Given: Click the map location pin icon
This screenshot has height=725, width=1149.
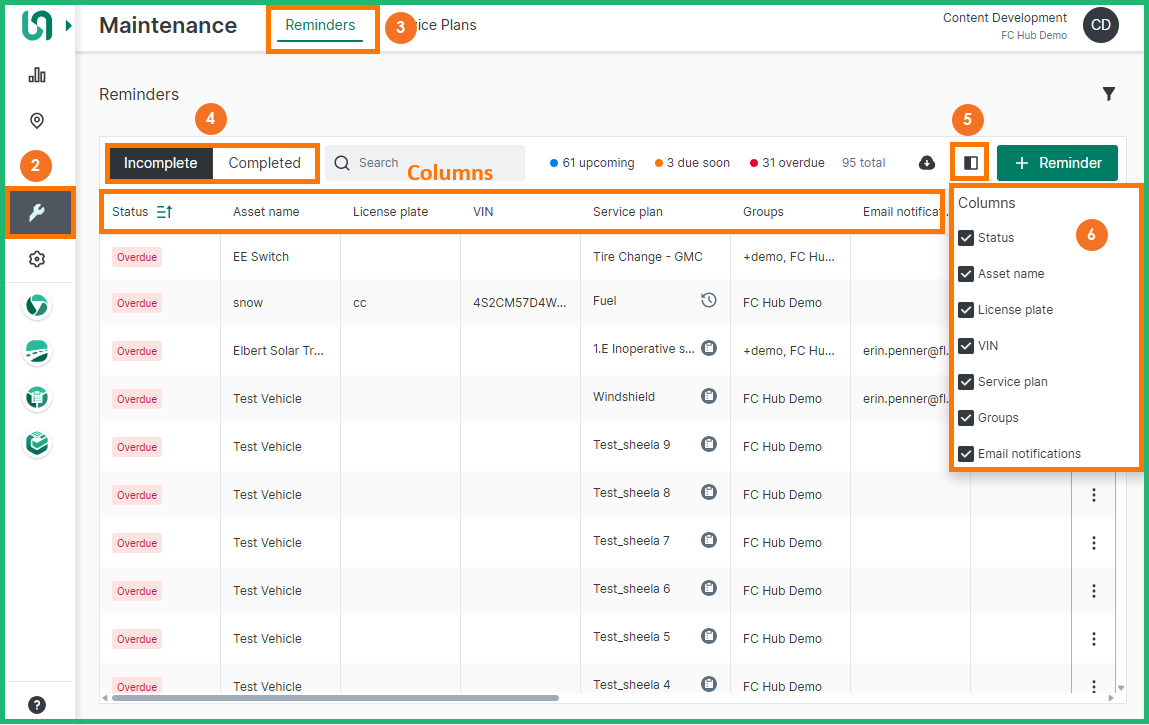Looking at the screenshot, I should click(37, 121).
